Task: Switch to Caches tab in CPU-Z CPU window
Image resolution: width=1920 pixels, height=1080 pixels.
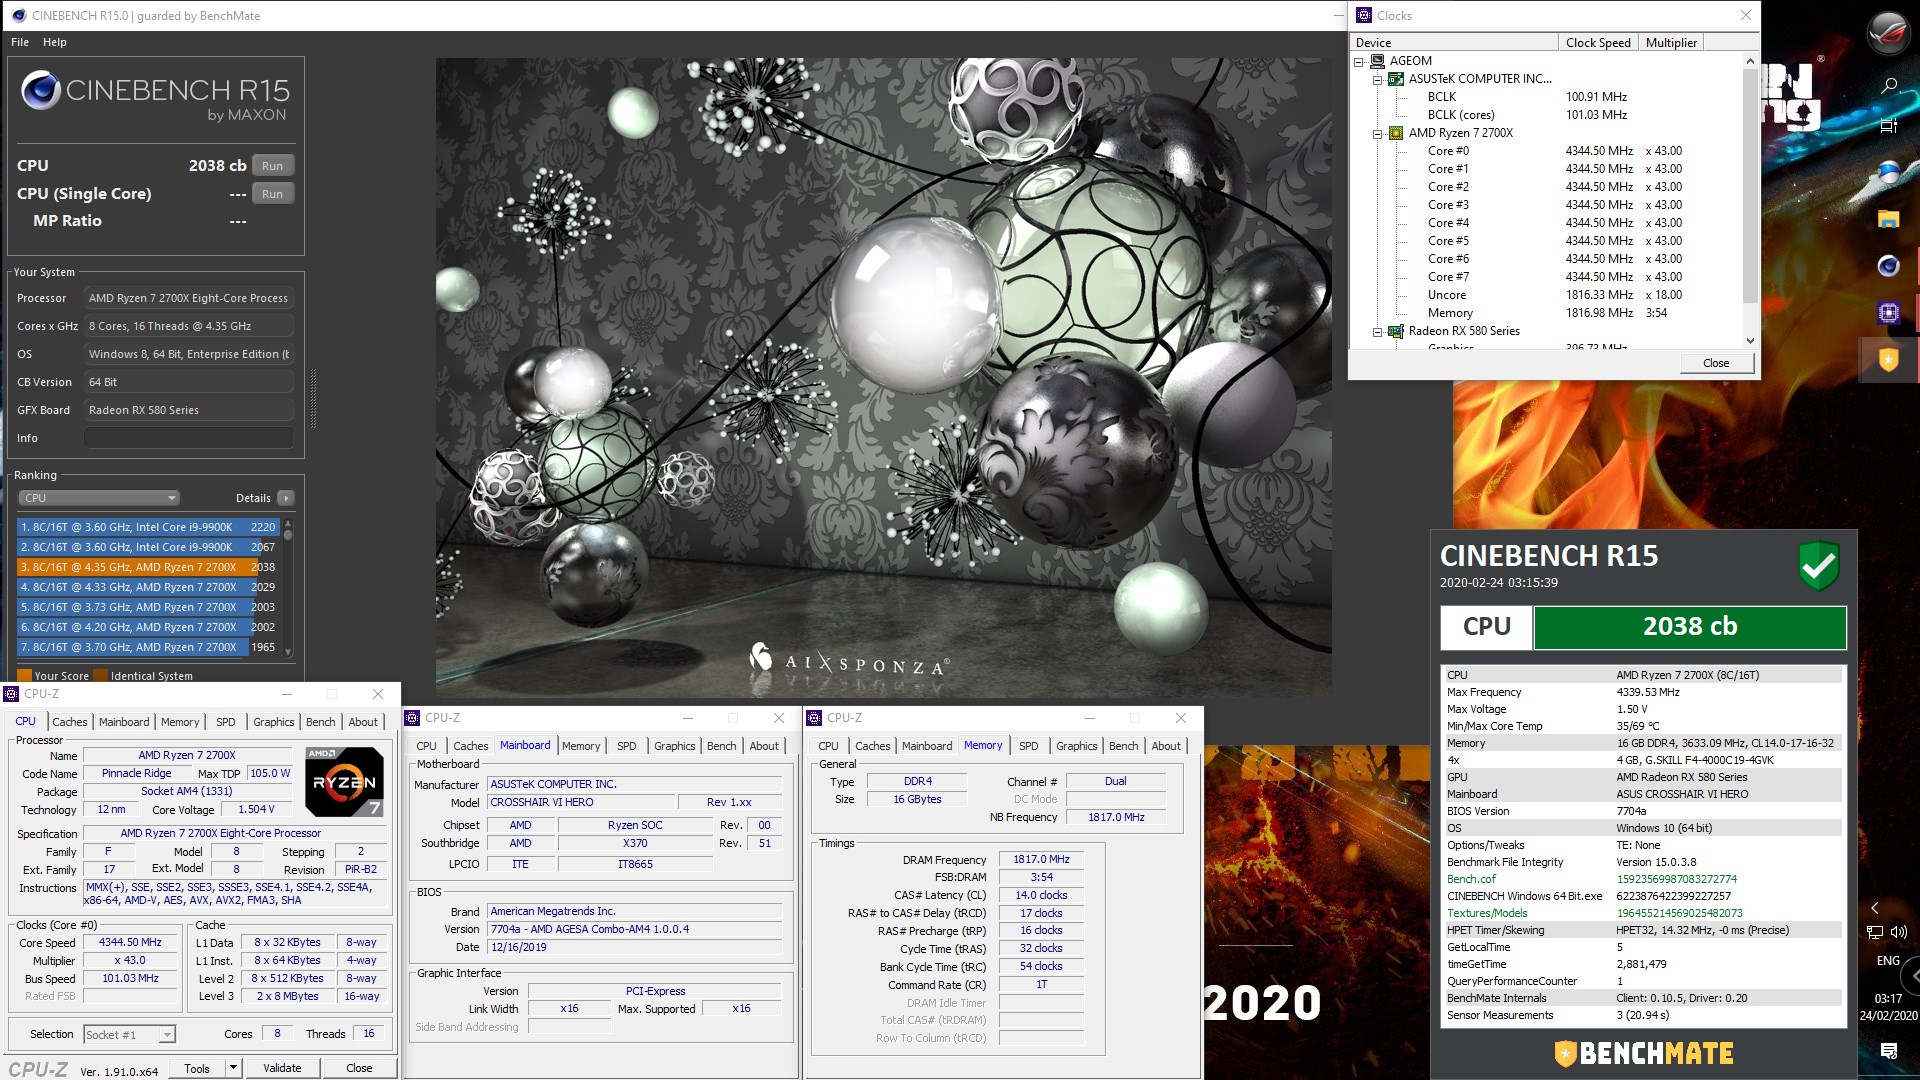Action: 70,722
